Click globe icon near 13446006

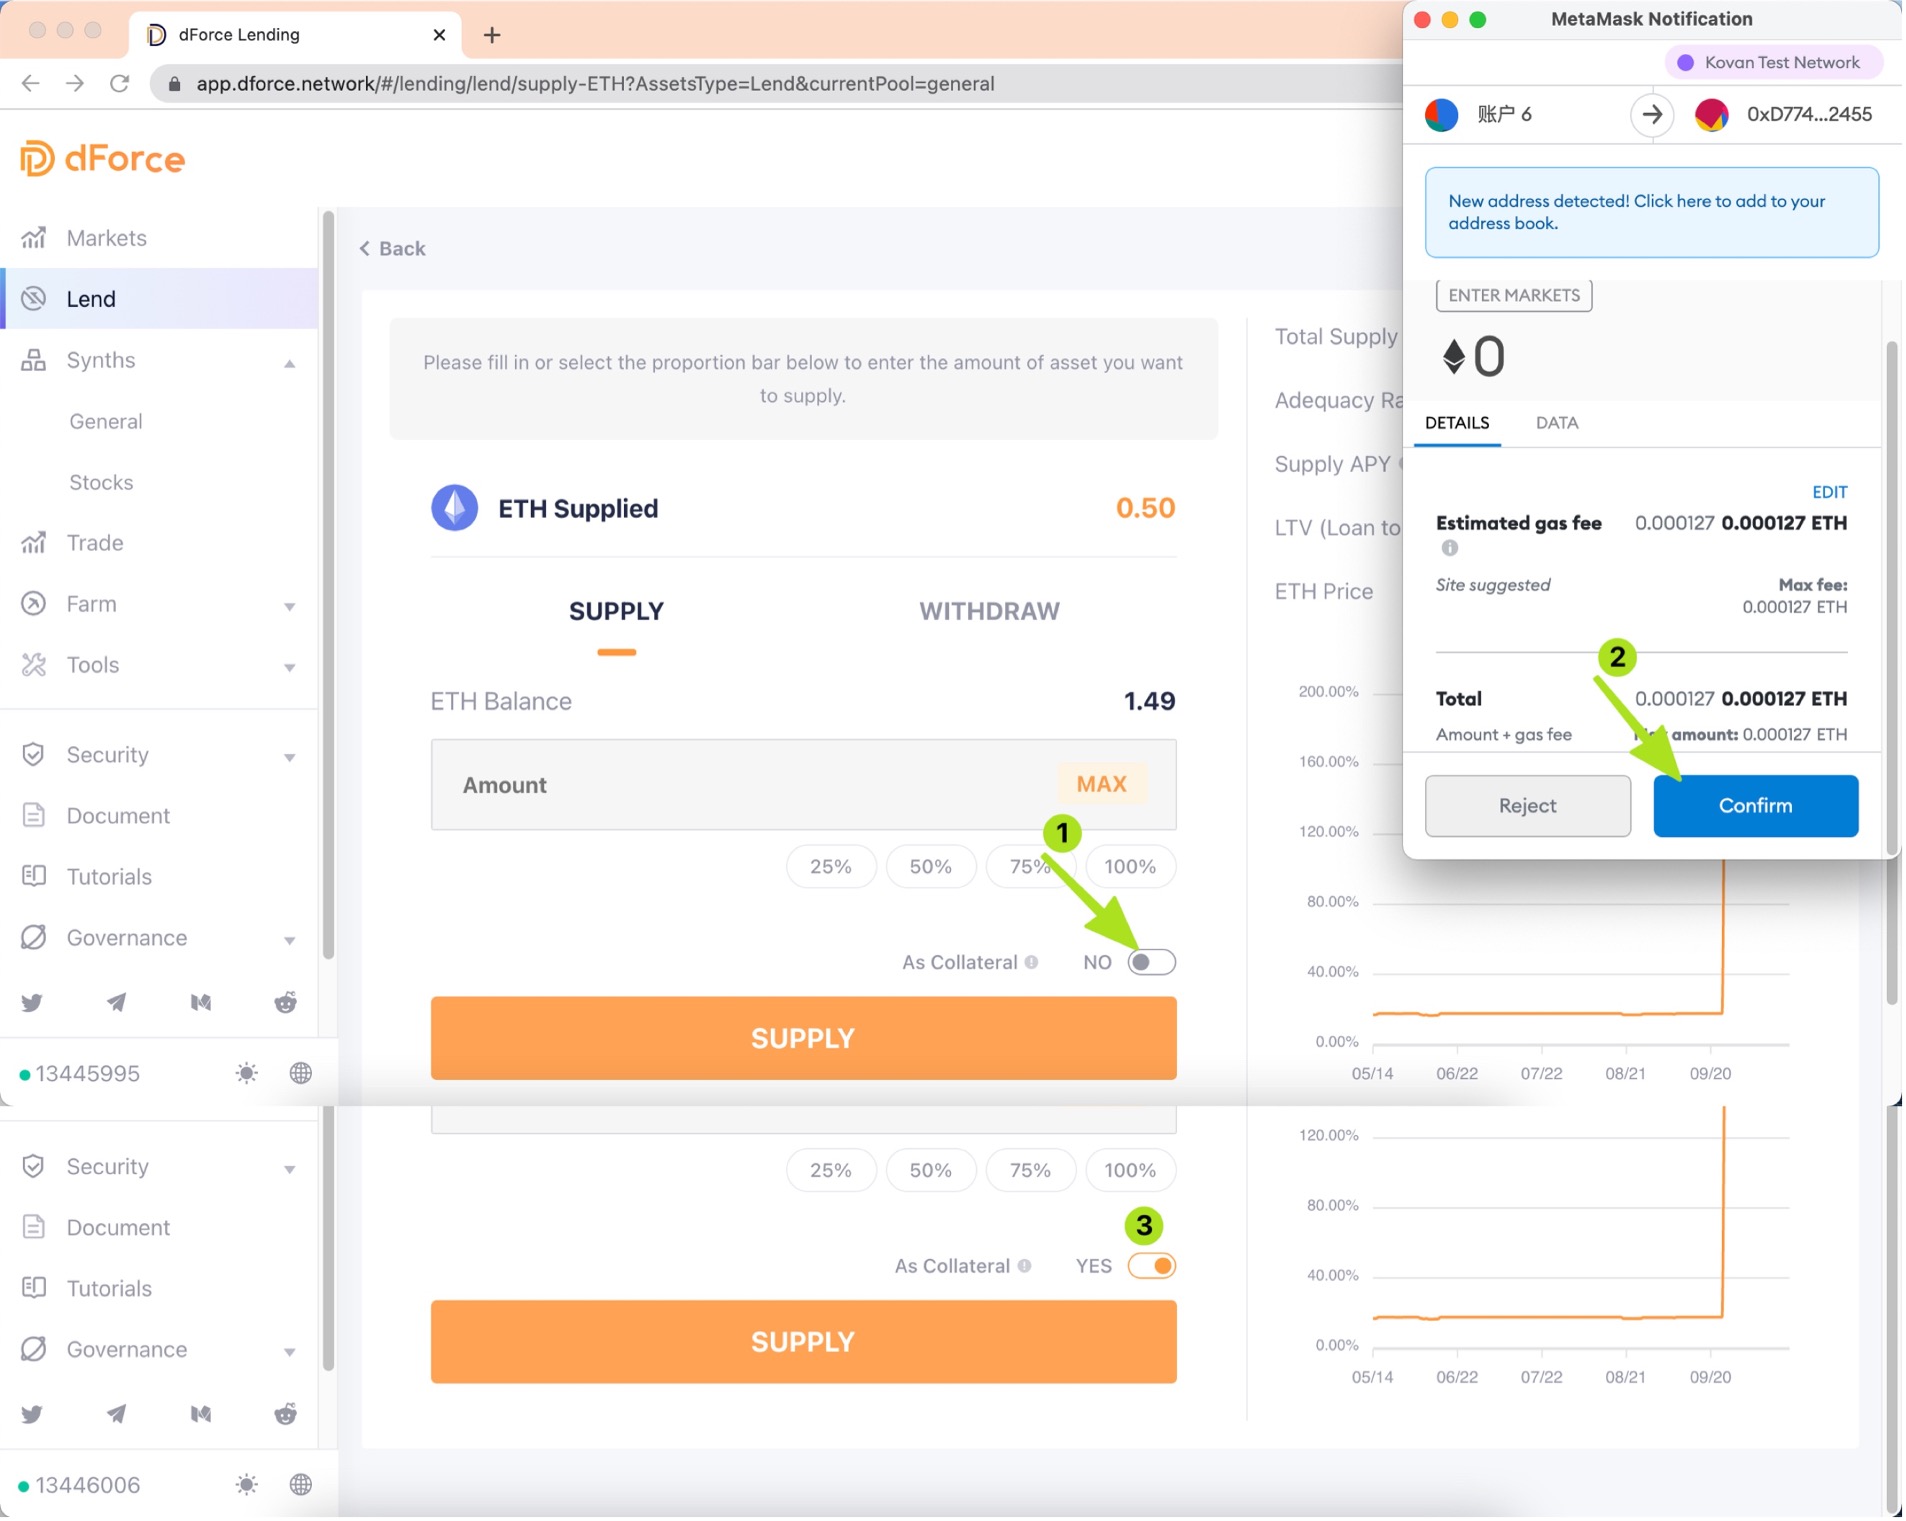[x=301, y=1486]
